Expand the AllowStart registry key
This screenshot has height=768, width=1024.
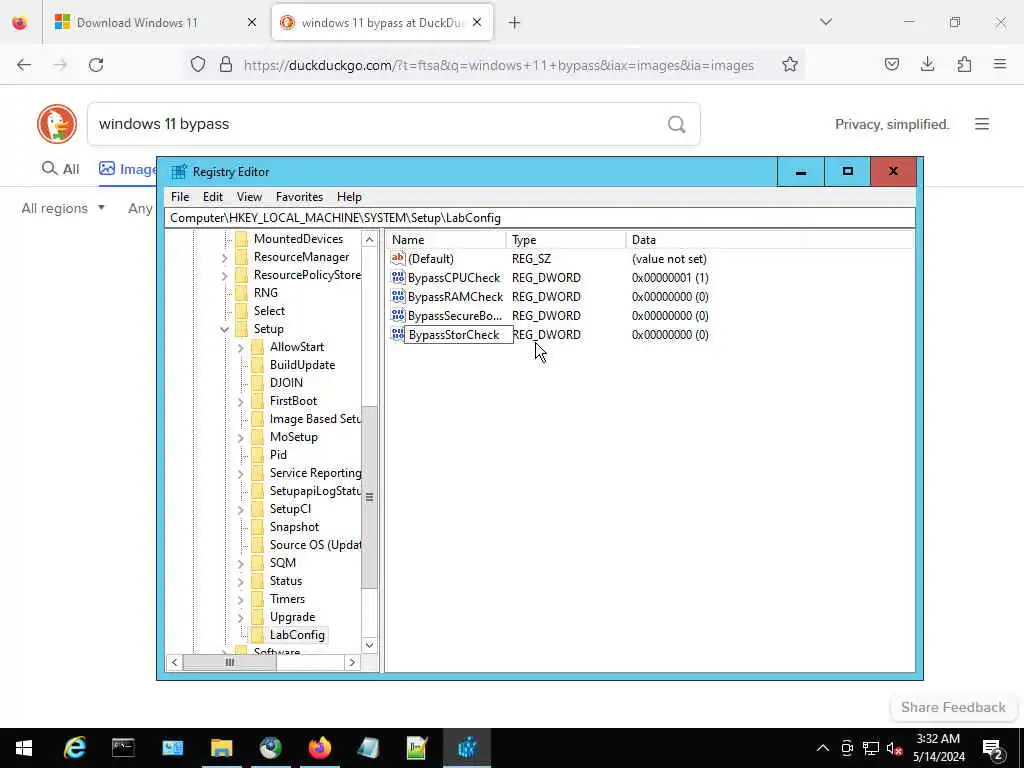tap(240, 347)
